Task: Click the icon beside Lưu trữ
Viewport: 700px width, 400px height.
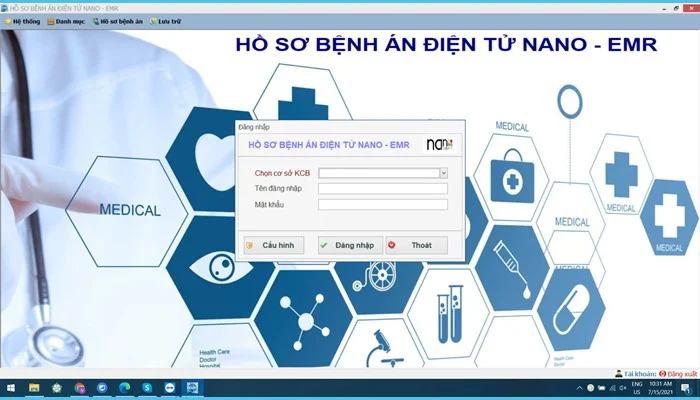Action: pyautogui.click(x=153, y=21)
